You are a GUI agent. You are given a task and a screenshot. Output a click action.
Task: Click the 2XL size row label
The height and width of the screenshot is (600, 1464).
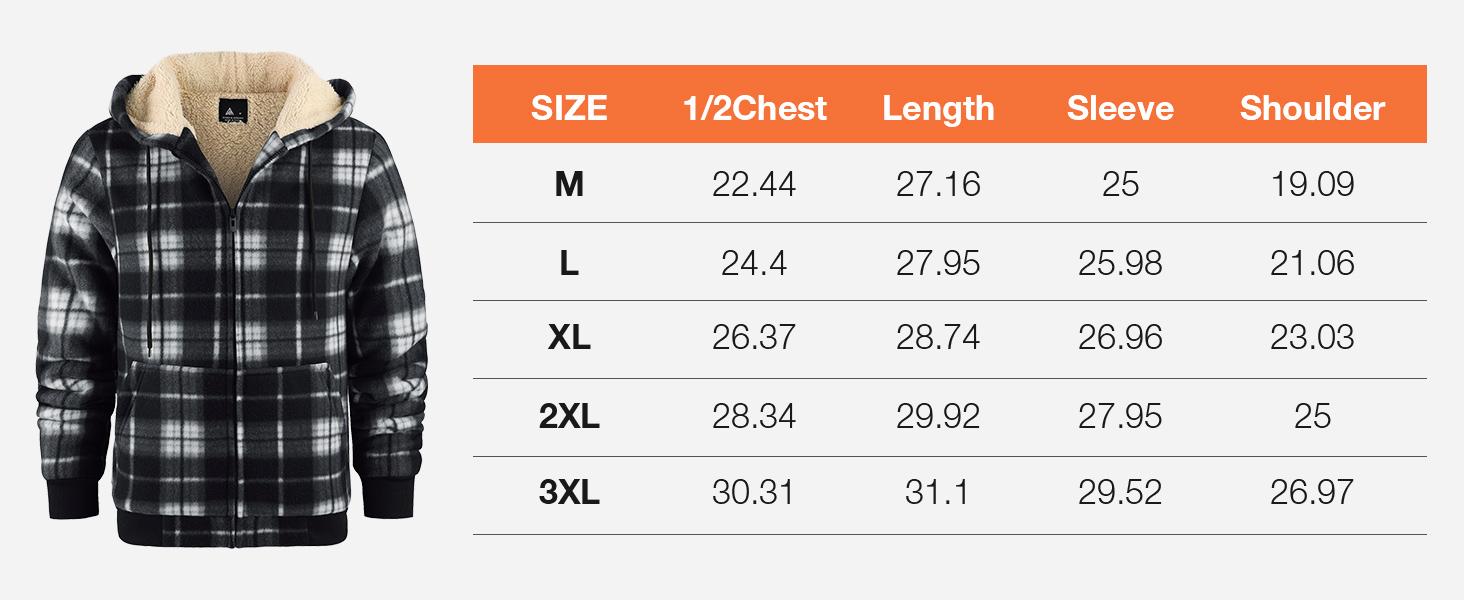coord(569,416)
